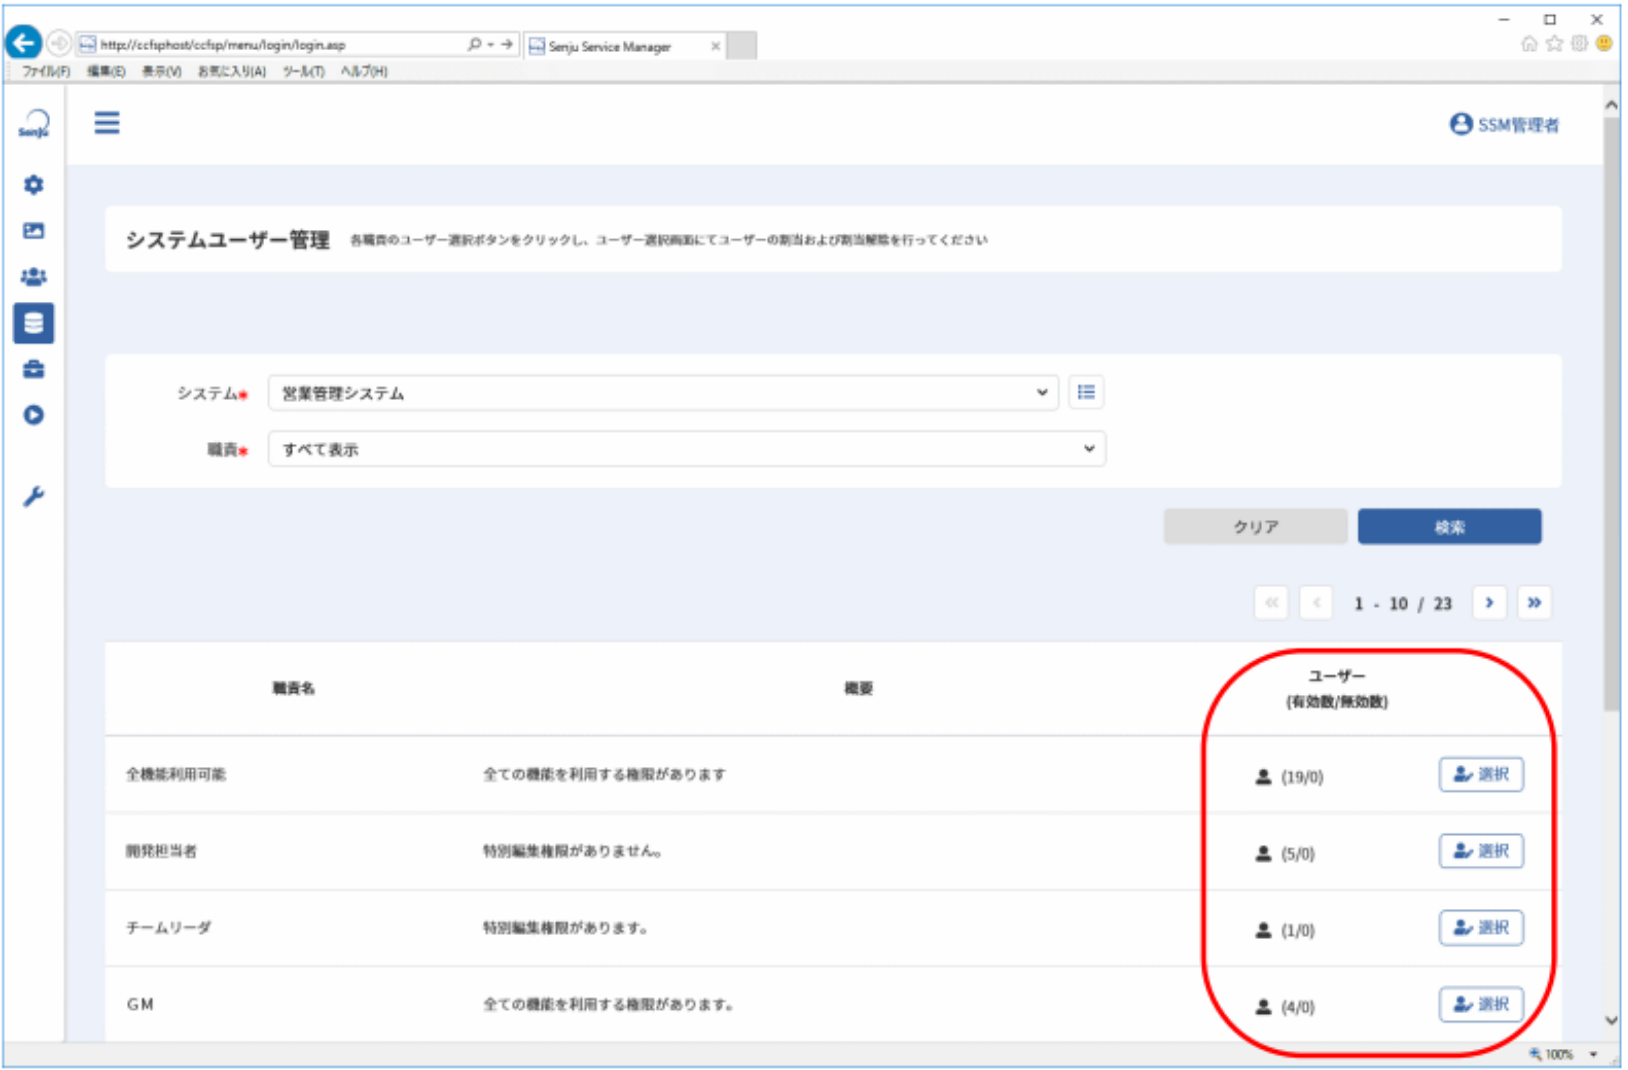The height and width of the screenshot is (1070, 1628).
Task: Click user icon in 全機能利用可能 row
Action: click(x=1263, y=777)
